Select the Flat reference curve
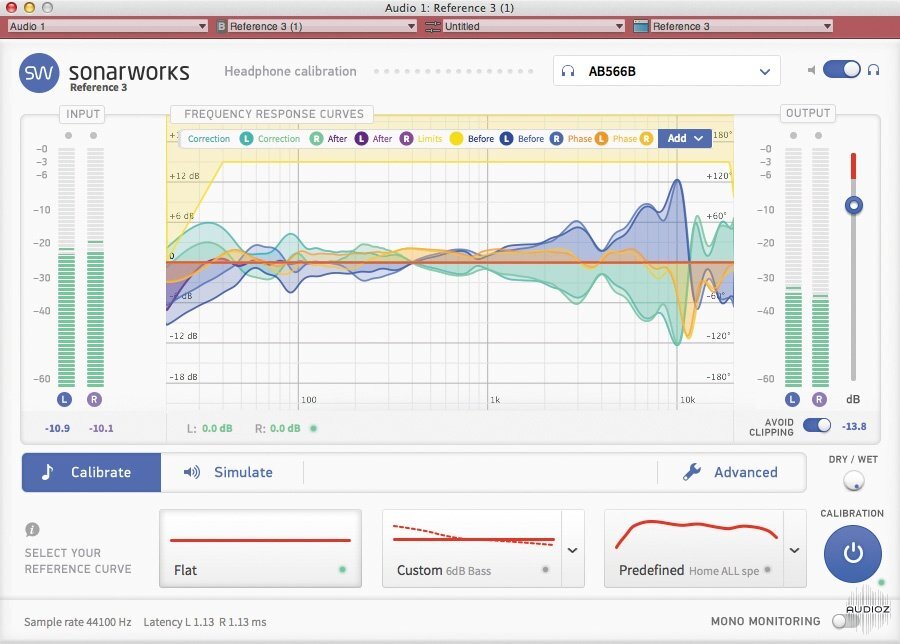The width and height of the screenshot is (900, 644). [x=260, y=549]
